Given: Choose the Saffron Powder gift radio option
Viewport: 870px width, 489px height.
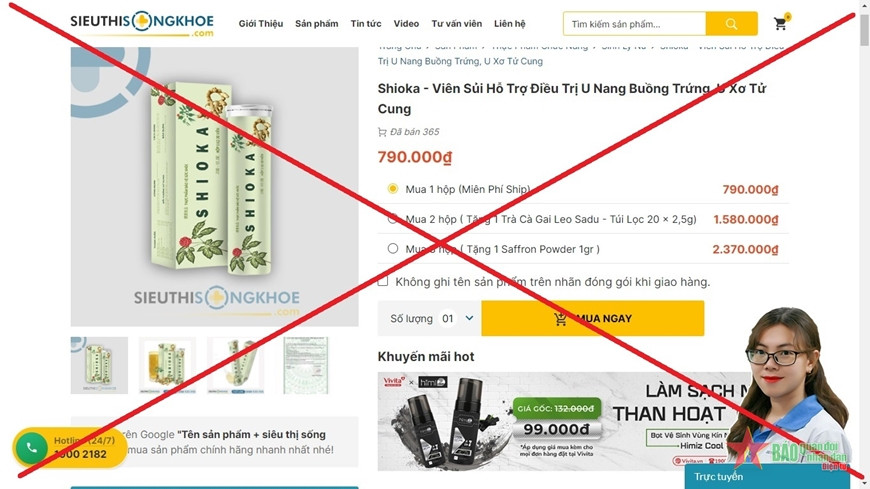Looking at the screenshot, I should (393, 249).
